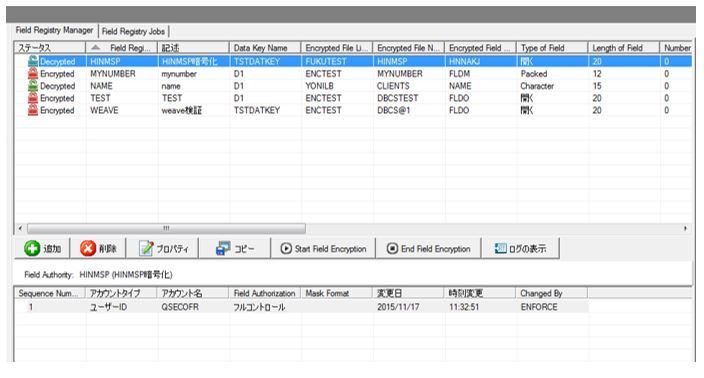Image resolution: width=704 pixels, height=378 pixels.
Task: Click the Mask Format column header
Action: [337, 293]
